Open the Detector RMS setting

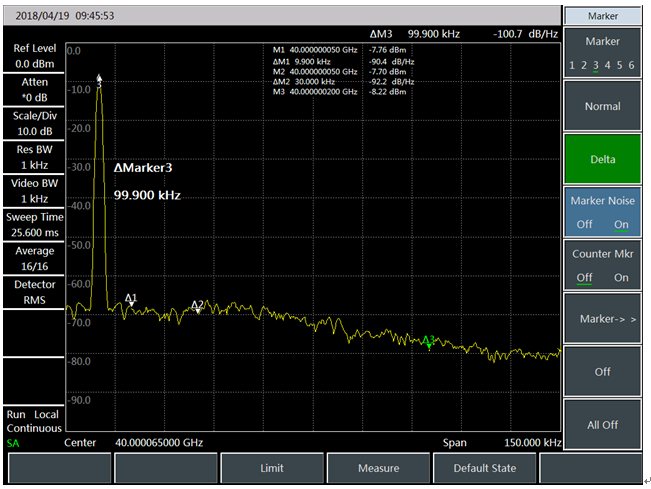(33, 292)
